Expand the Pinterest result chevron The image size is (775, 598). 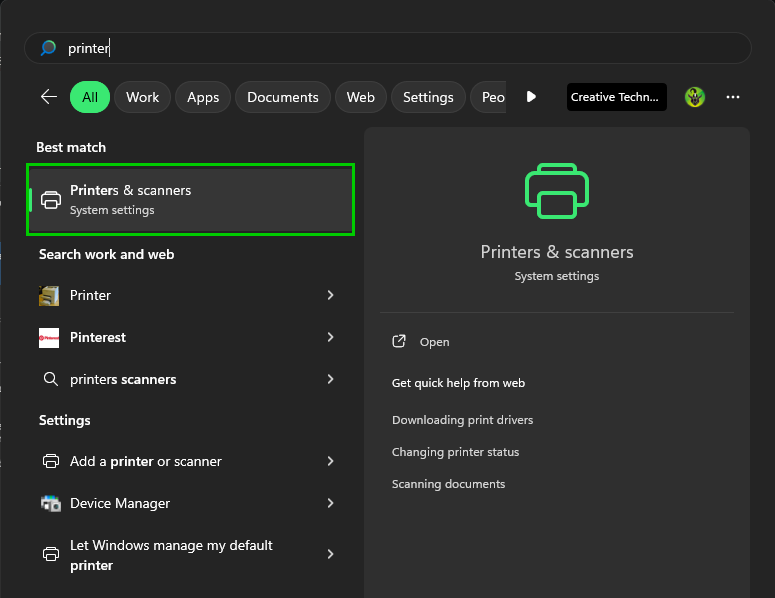coord(330,337)
